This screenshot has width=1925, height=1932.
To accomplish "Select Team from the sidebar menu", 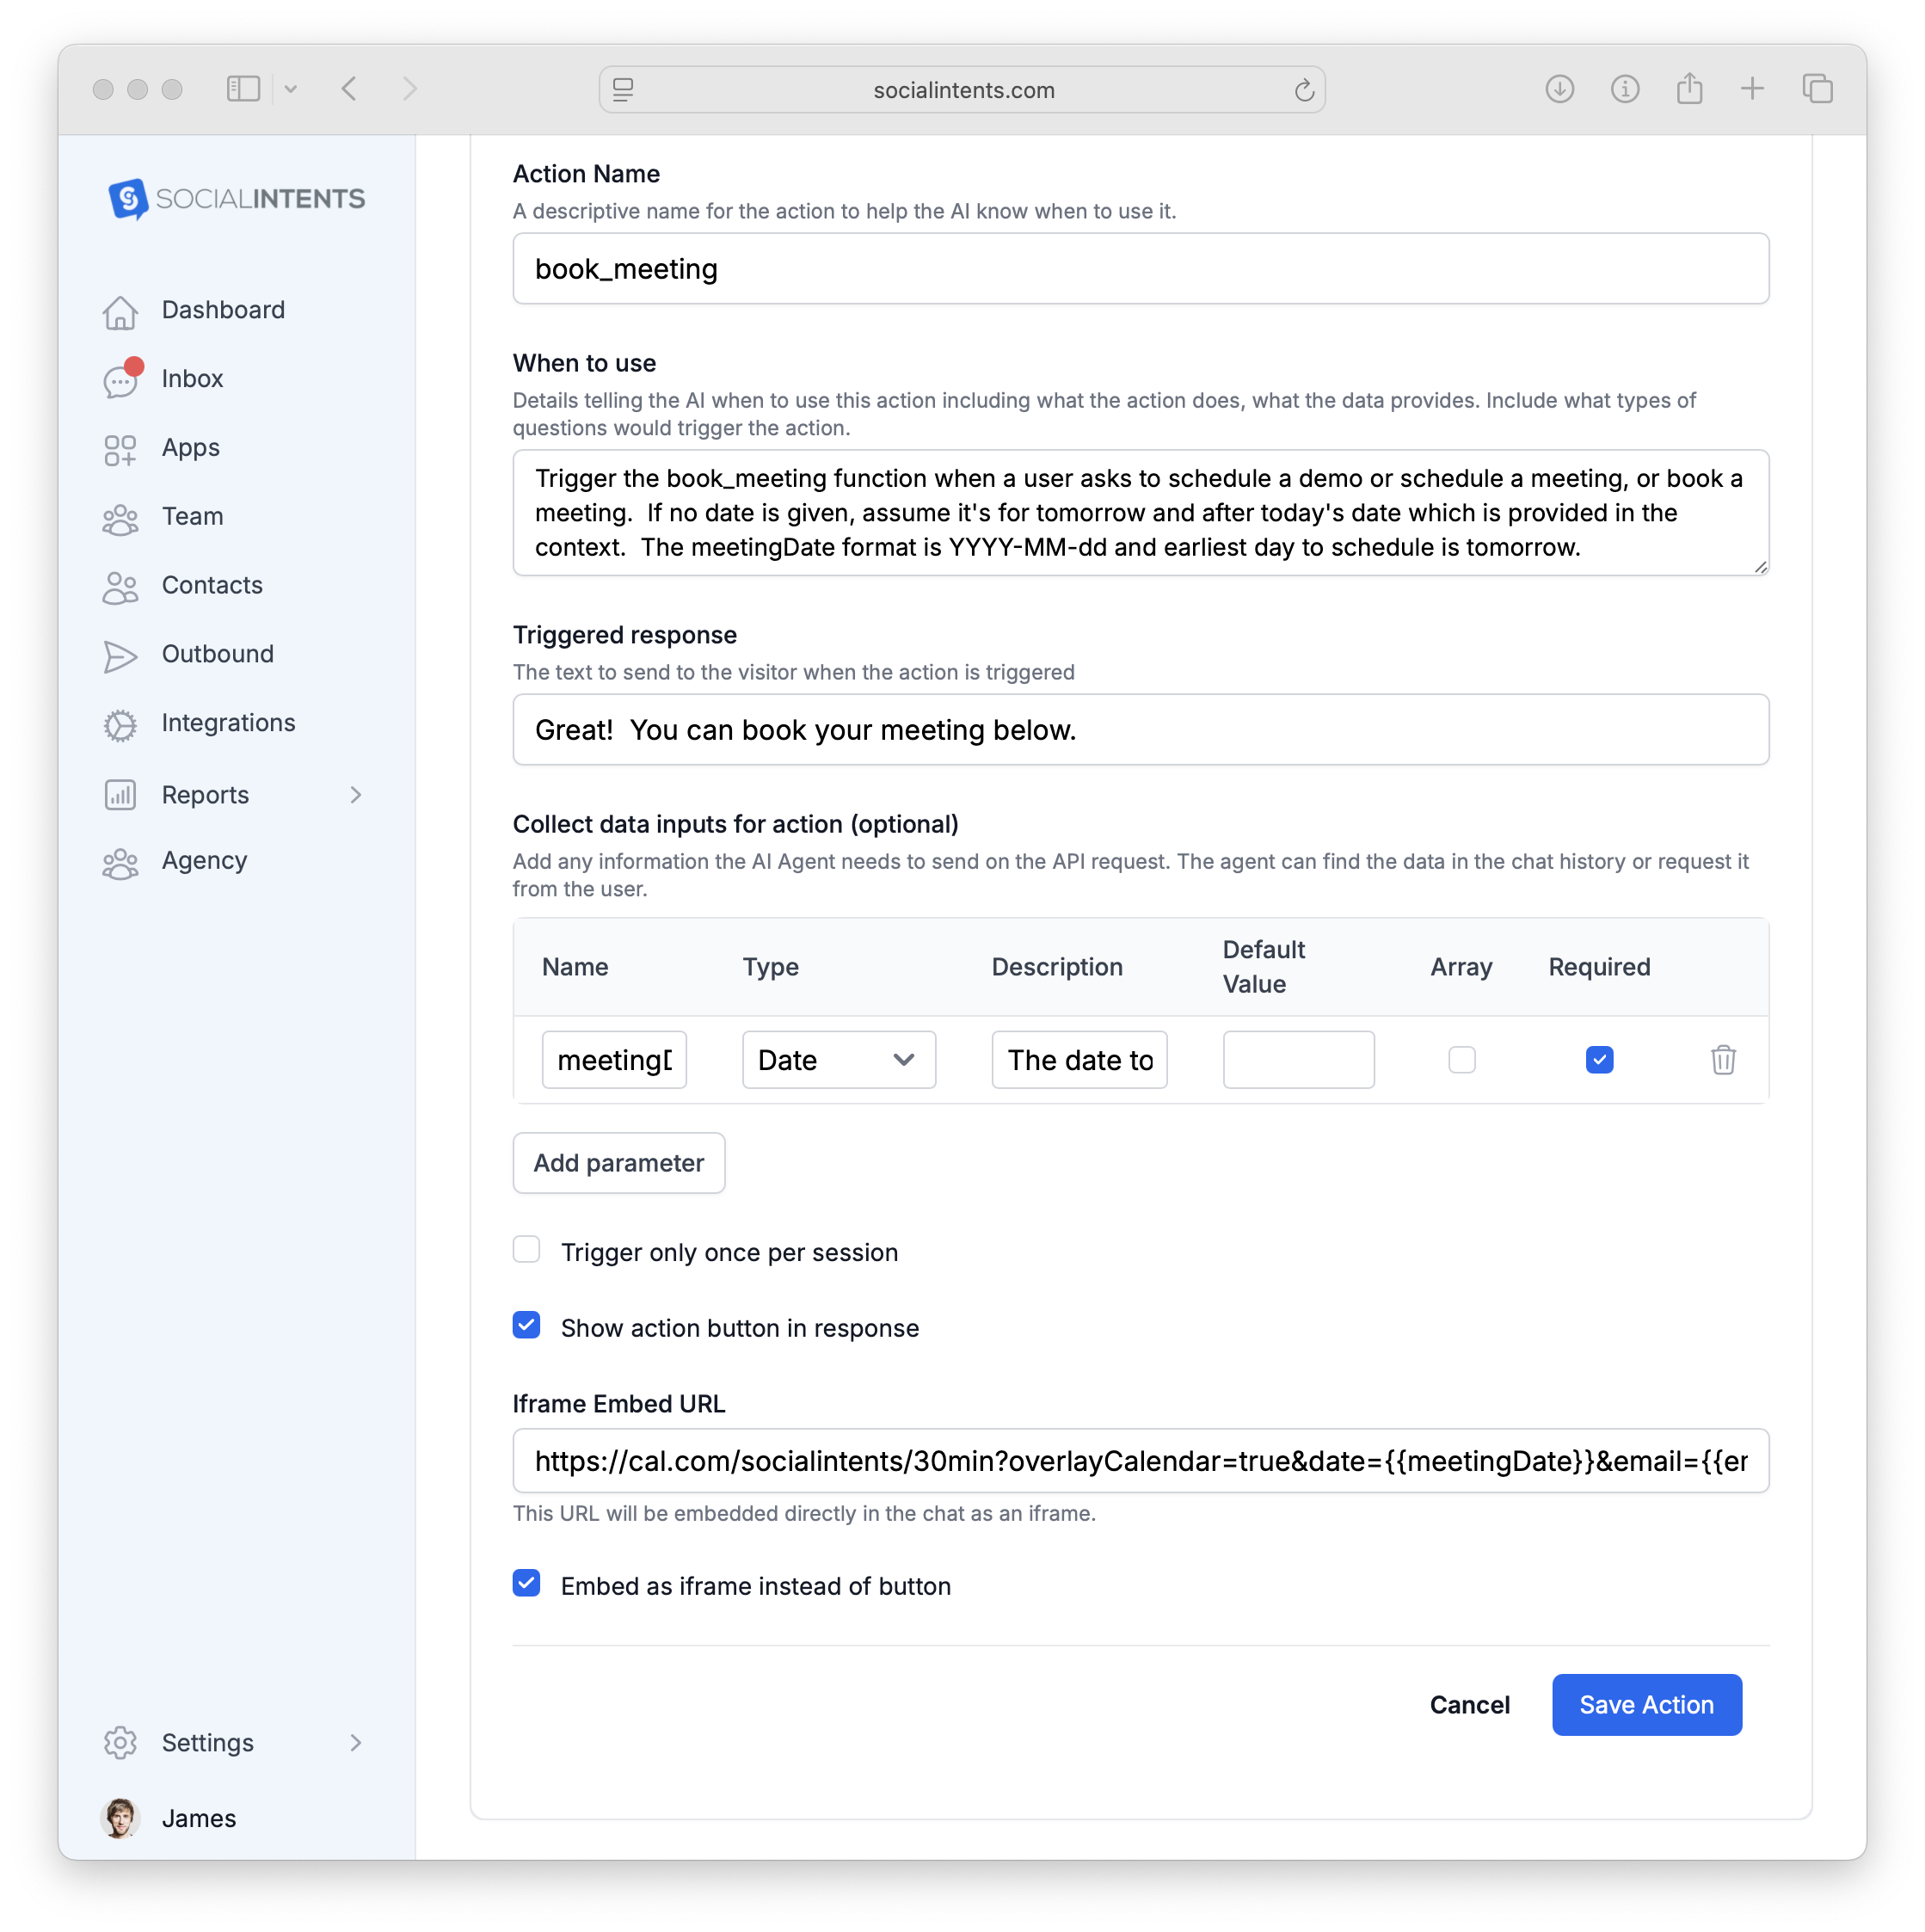I will click(192, 516).
